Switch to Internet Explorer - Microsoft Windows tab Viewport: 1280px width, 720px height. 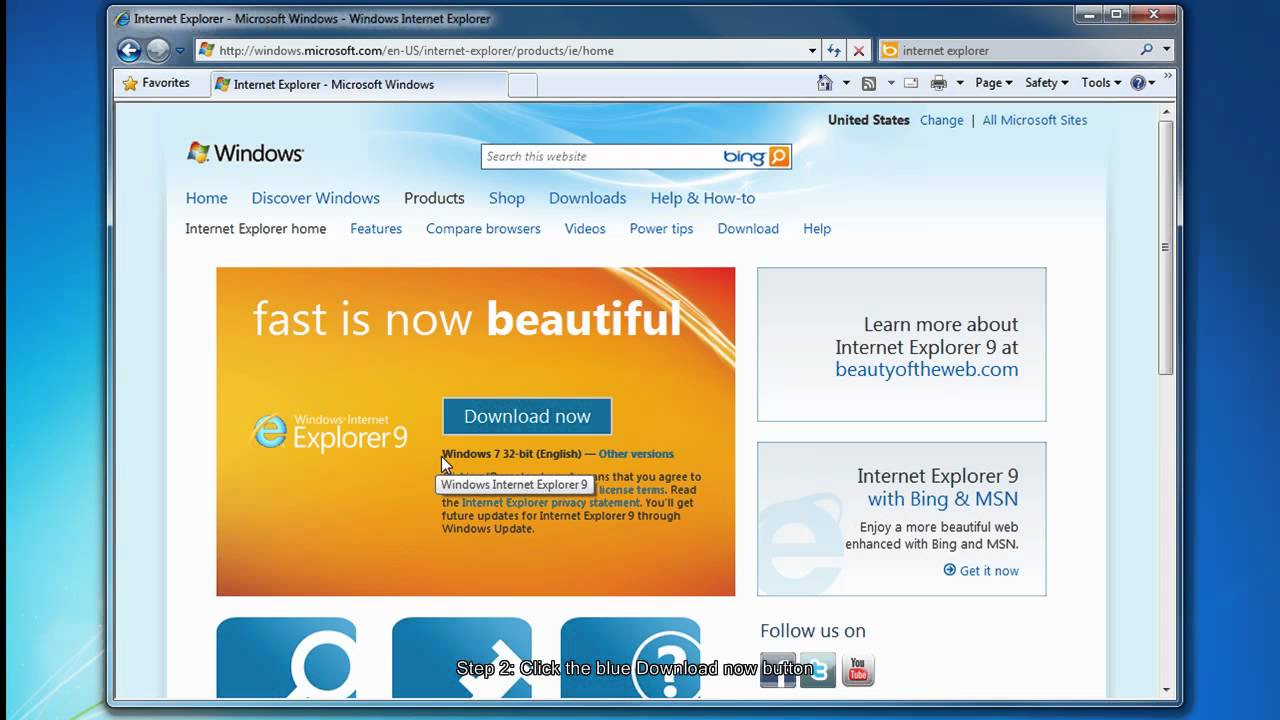coord(360,85)
